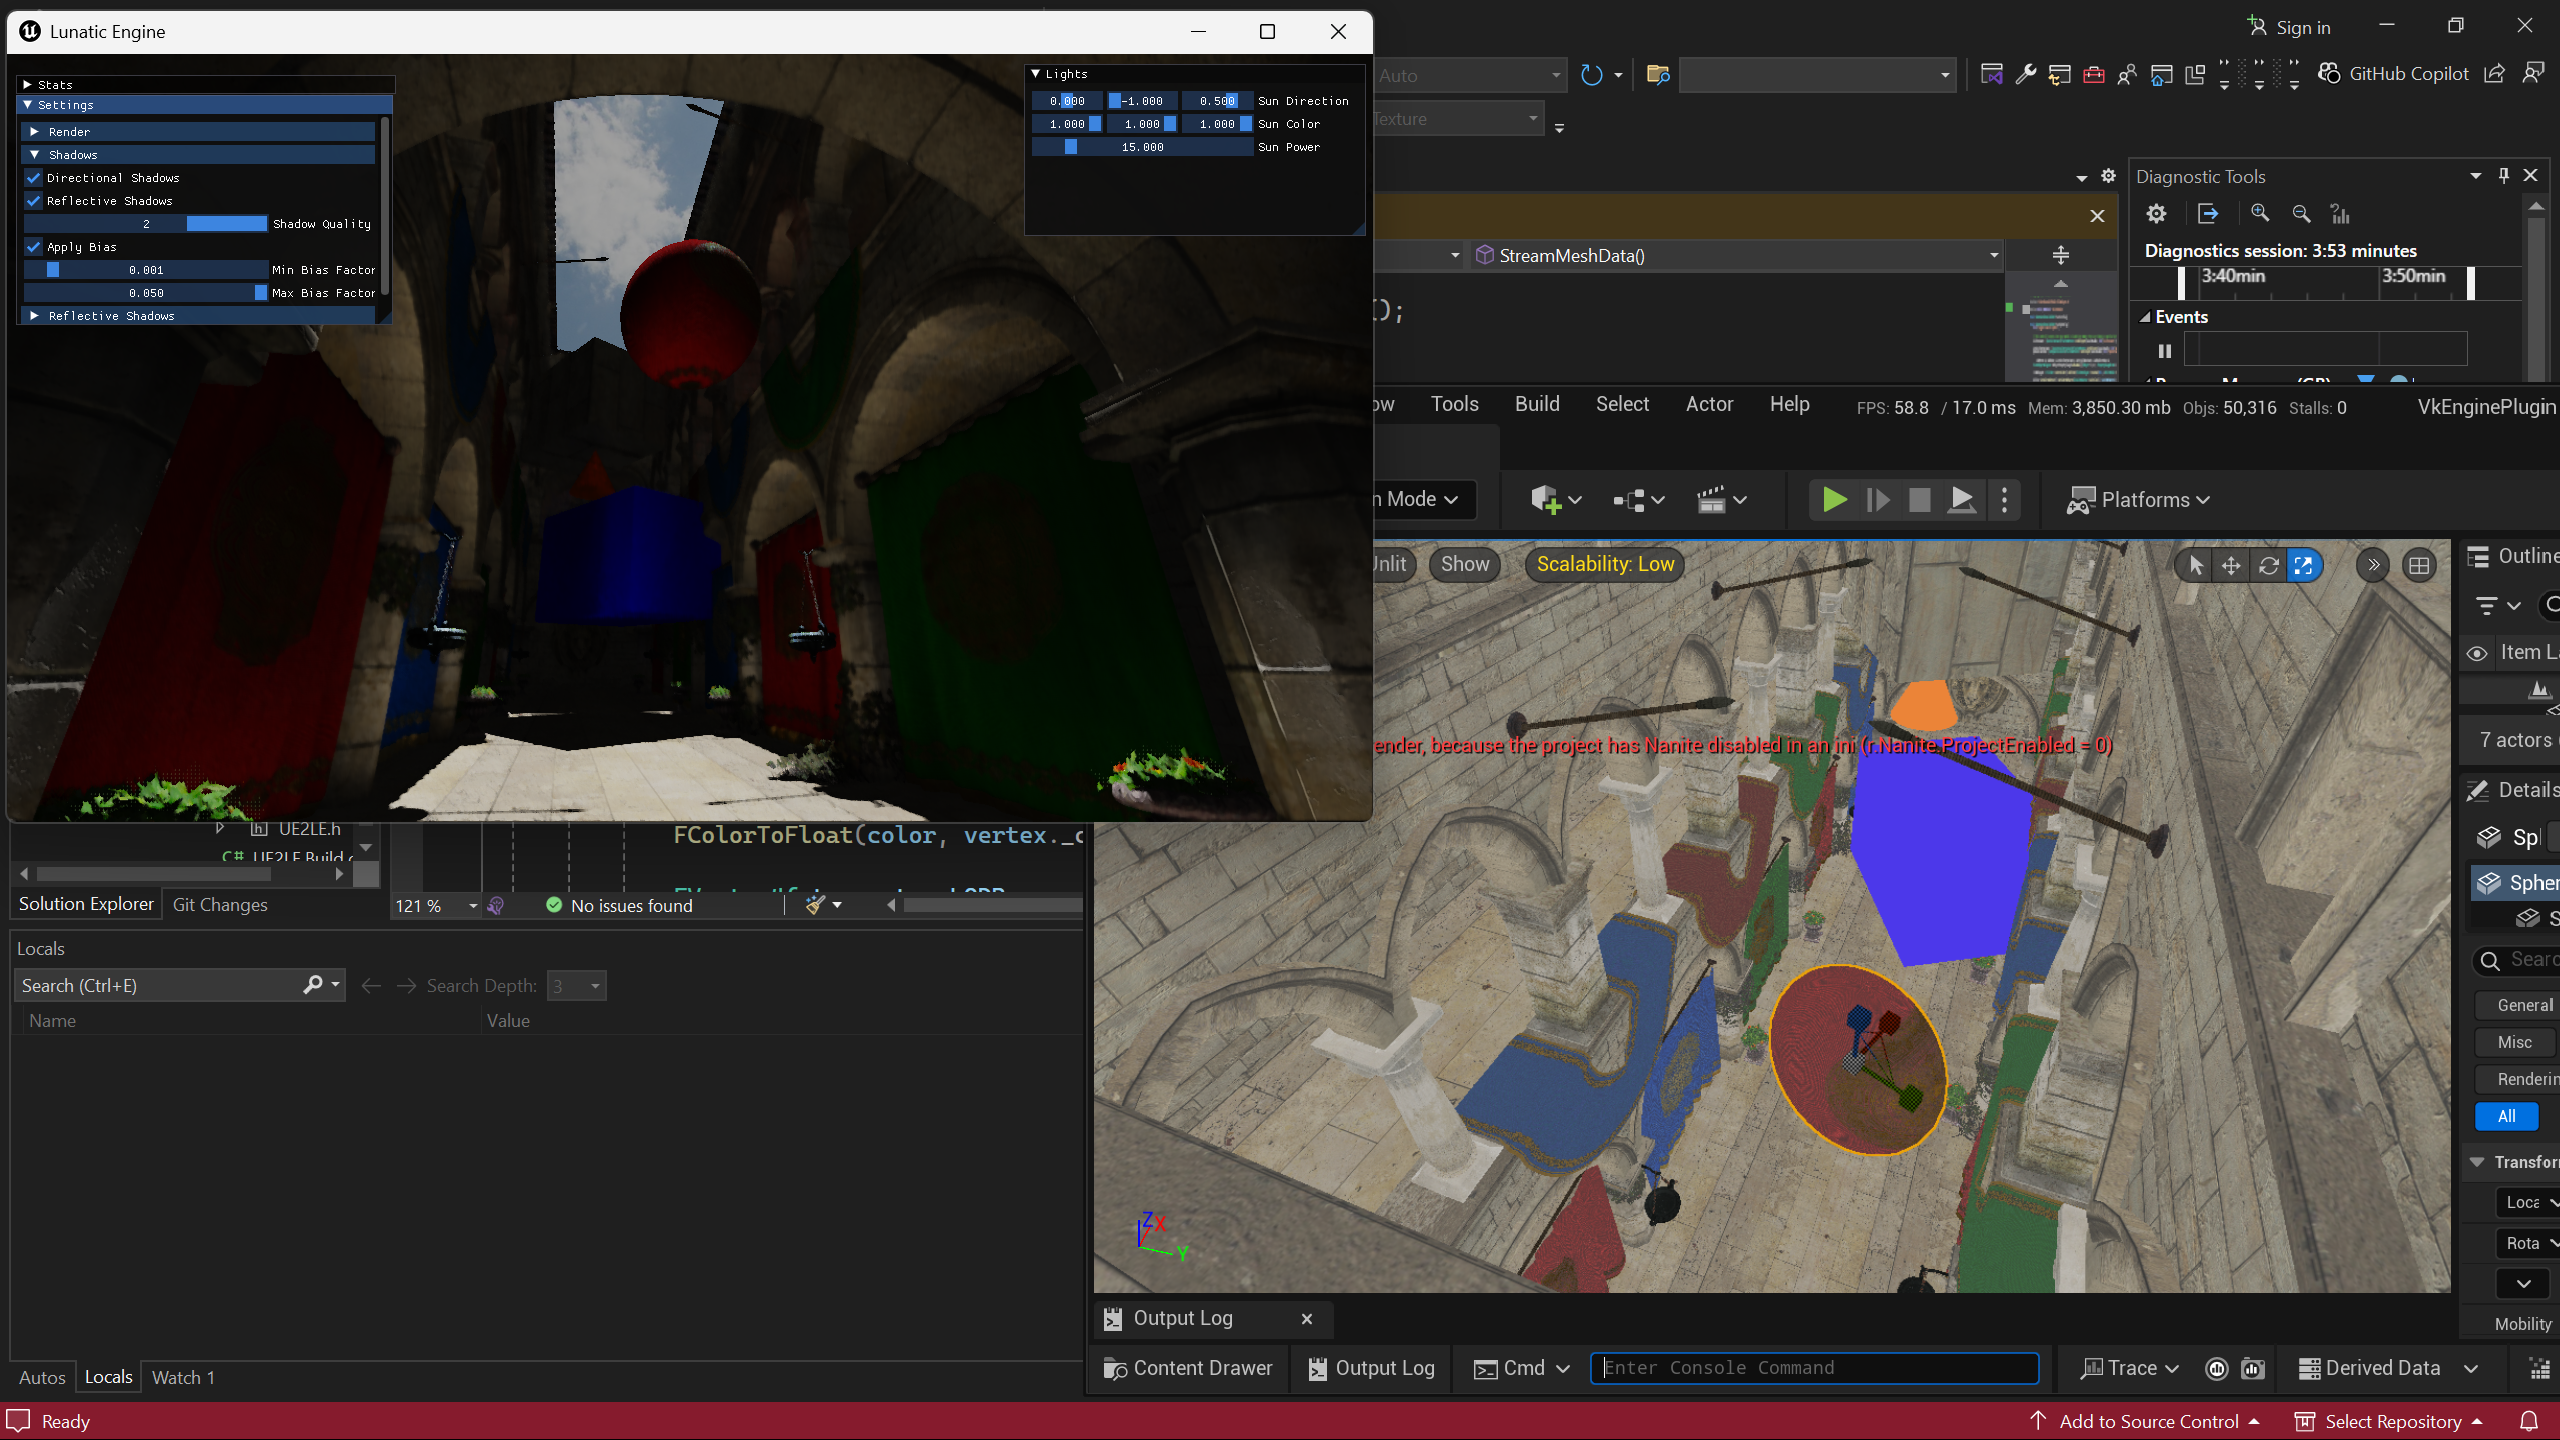Open the Cmd console type dropdown

[1523, 1368]
